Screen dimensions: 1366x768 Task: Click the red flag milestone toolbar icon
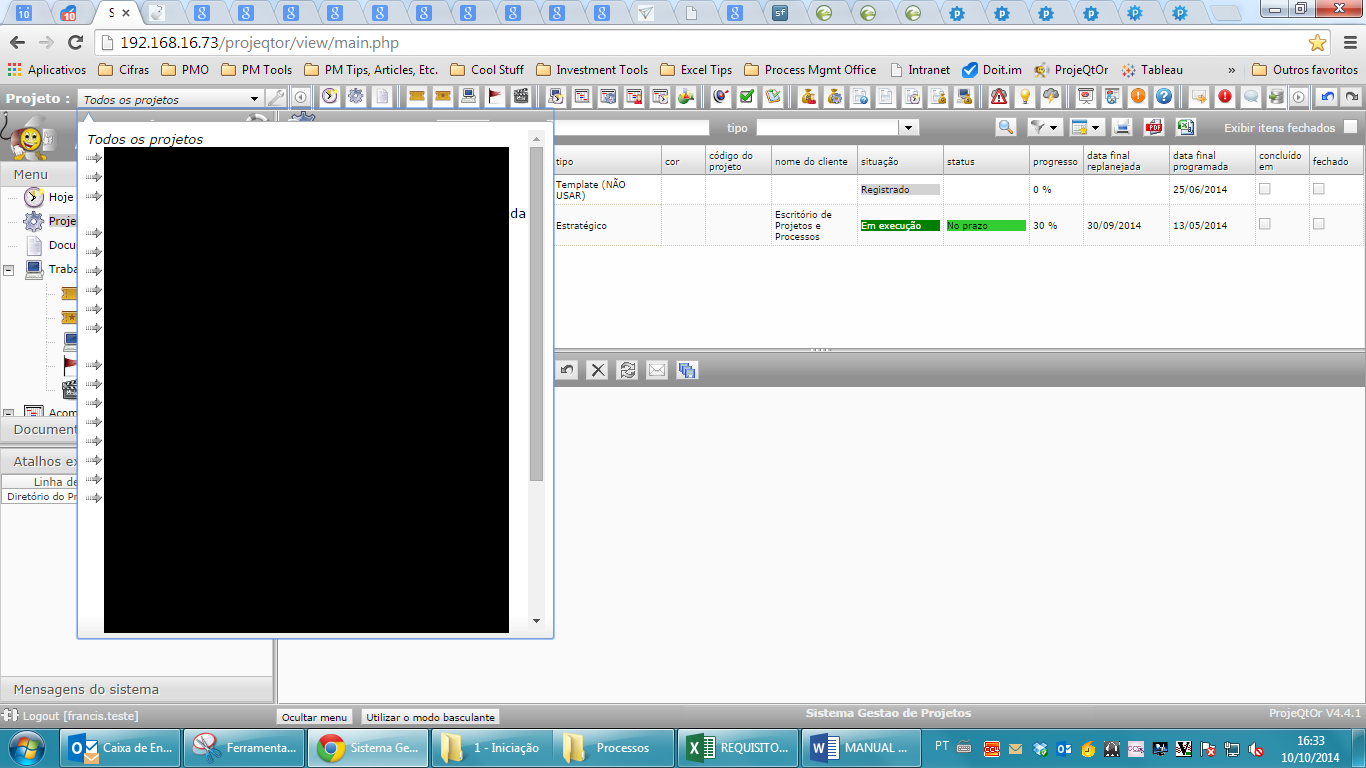coord(495,97)
